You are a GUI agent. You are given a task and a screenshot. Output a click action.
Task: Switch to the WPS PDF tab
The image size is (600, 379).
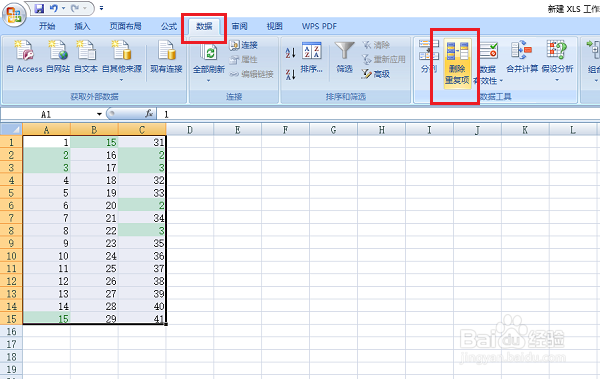[x=319, y=26]
